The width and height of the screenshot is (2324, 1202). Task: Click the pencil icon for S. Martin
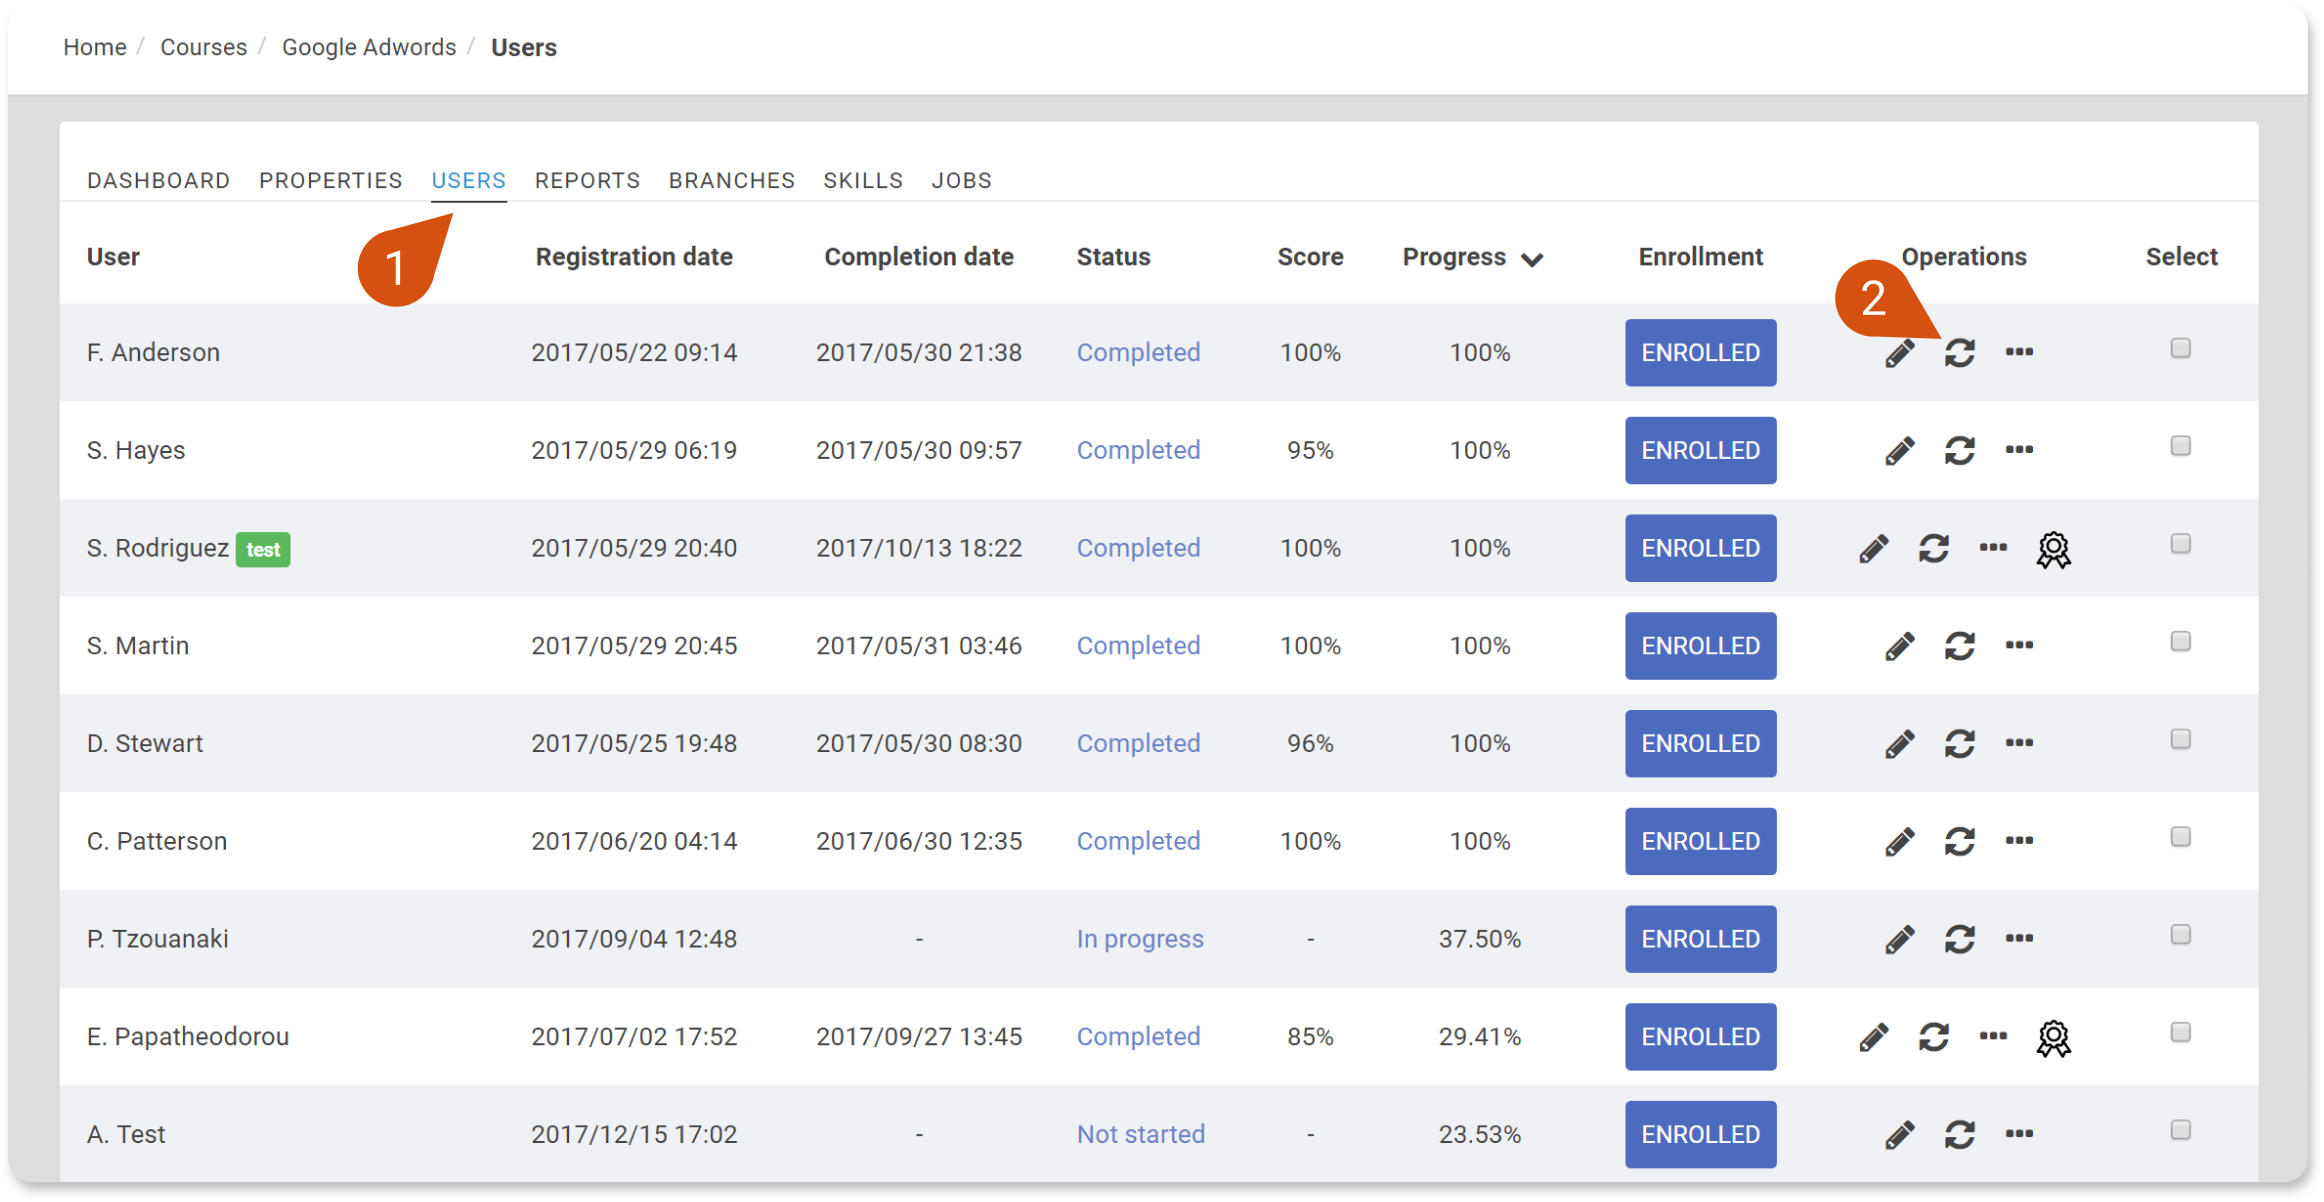1900,647
